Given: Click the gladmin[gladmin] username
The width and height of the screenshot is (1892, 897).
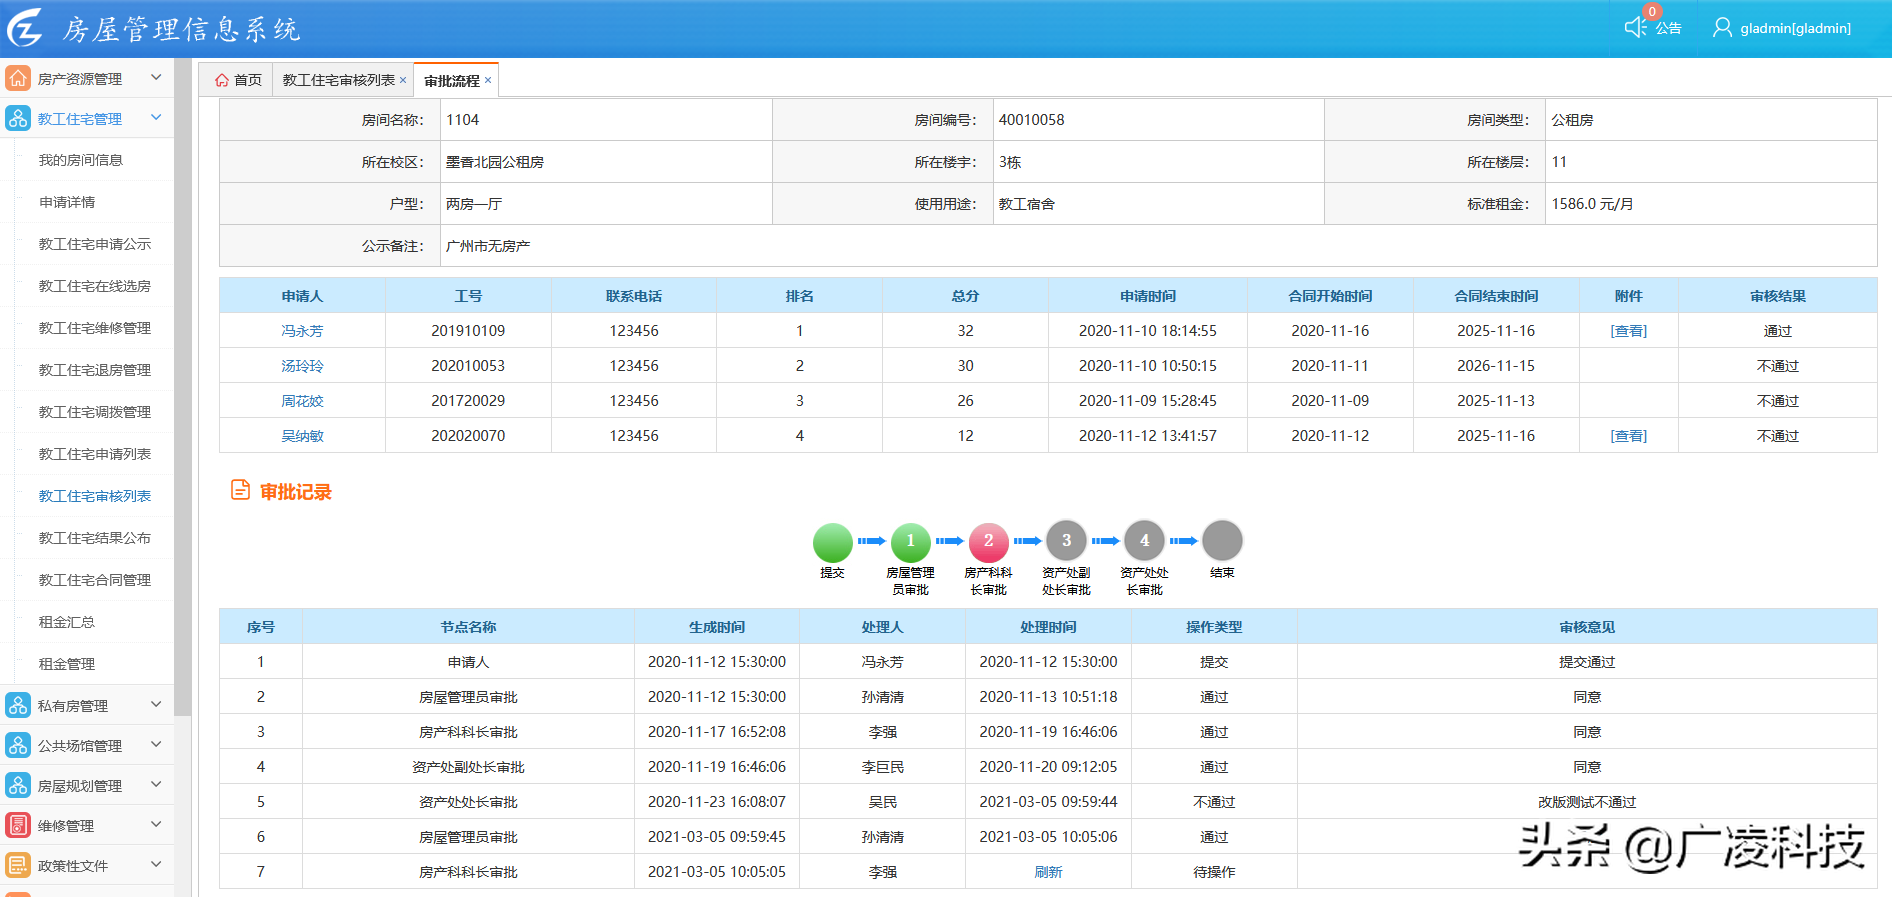Looking at the screenshot, I should tap(1795, 28).
